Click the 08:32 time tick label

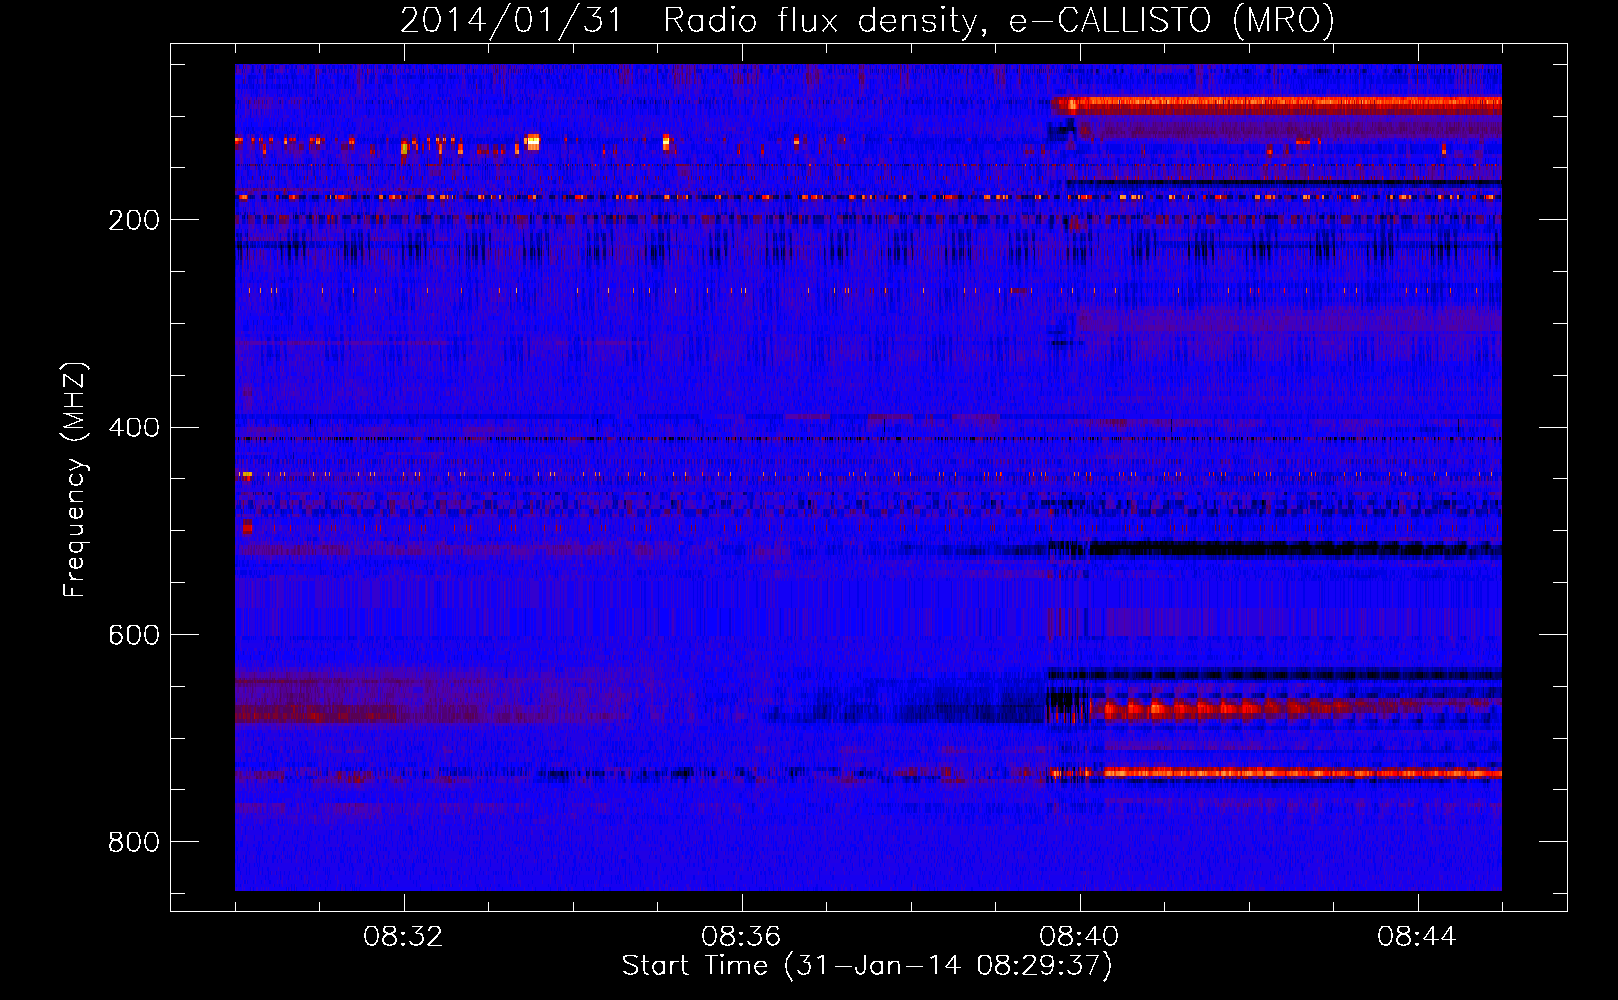403,937
